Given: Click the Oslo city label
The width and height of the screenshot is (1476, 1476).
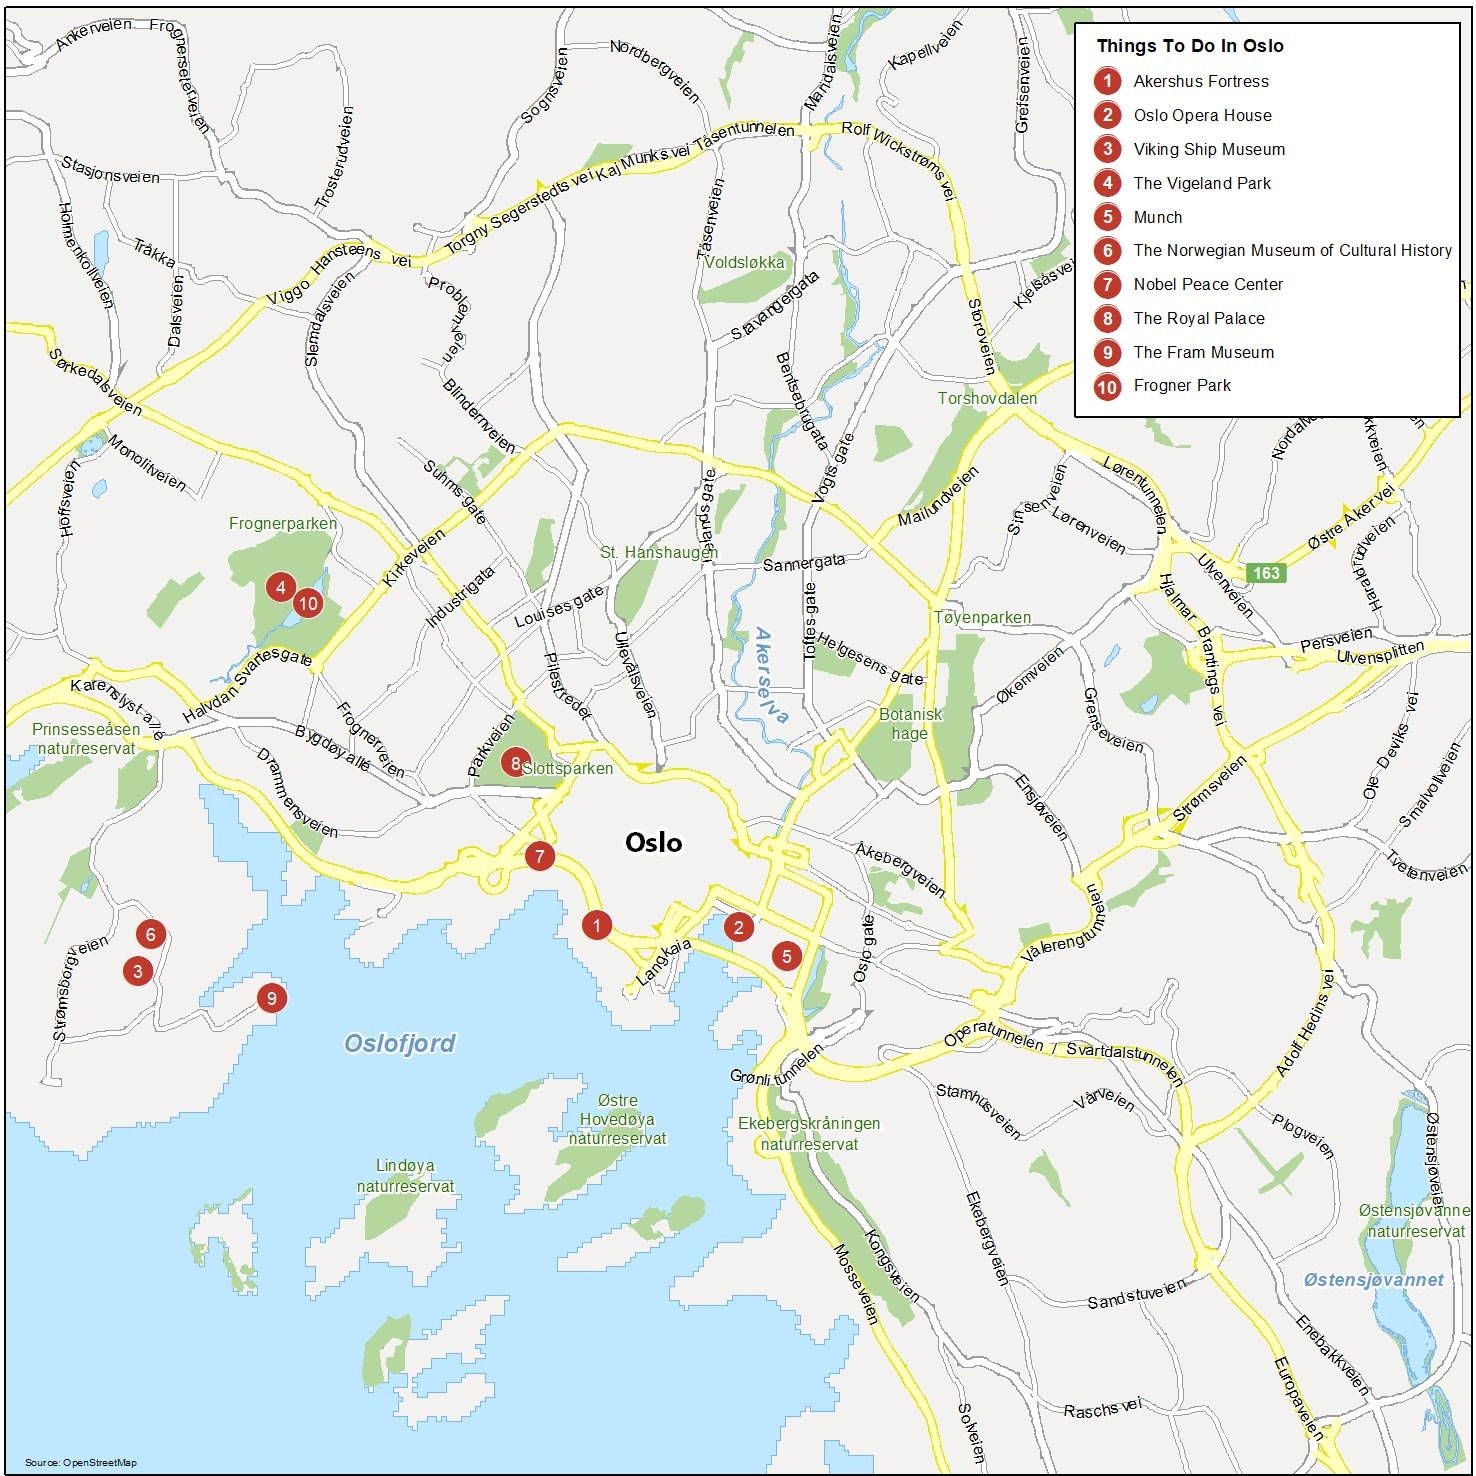Looking at the screenshot, I should 655,844.
